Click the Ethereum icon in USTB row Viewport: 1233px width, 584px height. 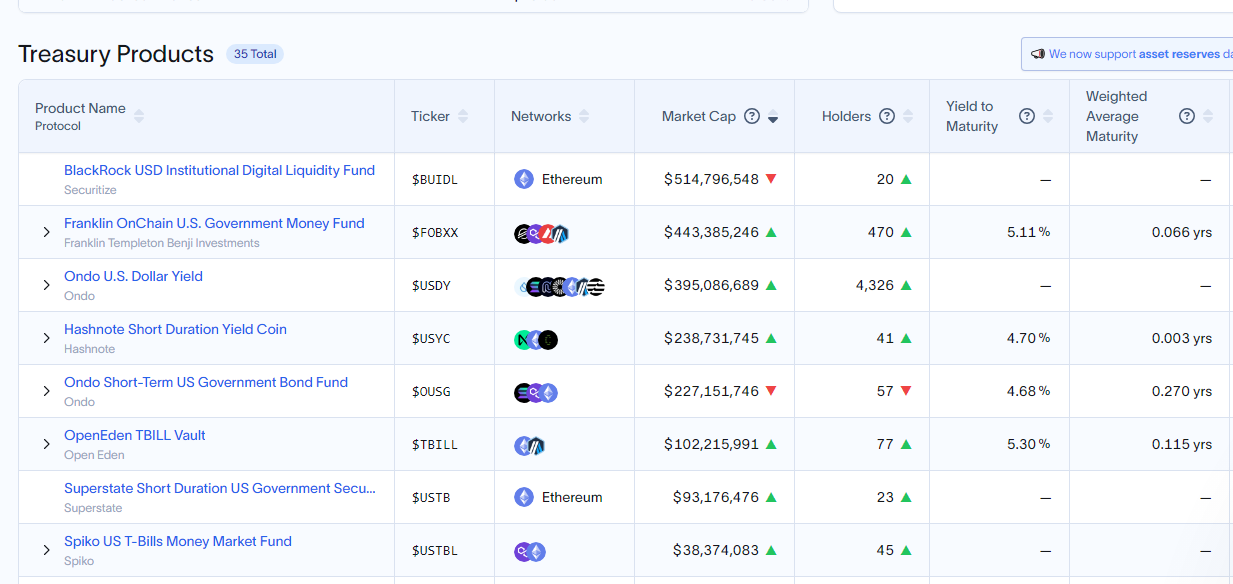coord(524,497)
